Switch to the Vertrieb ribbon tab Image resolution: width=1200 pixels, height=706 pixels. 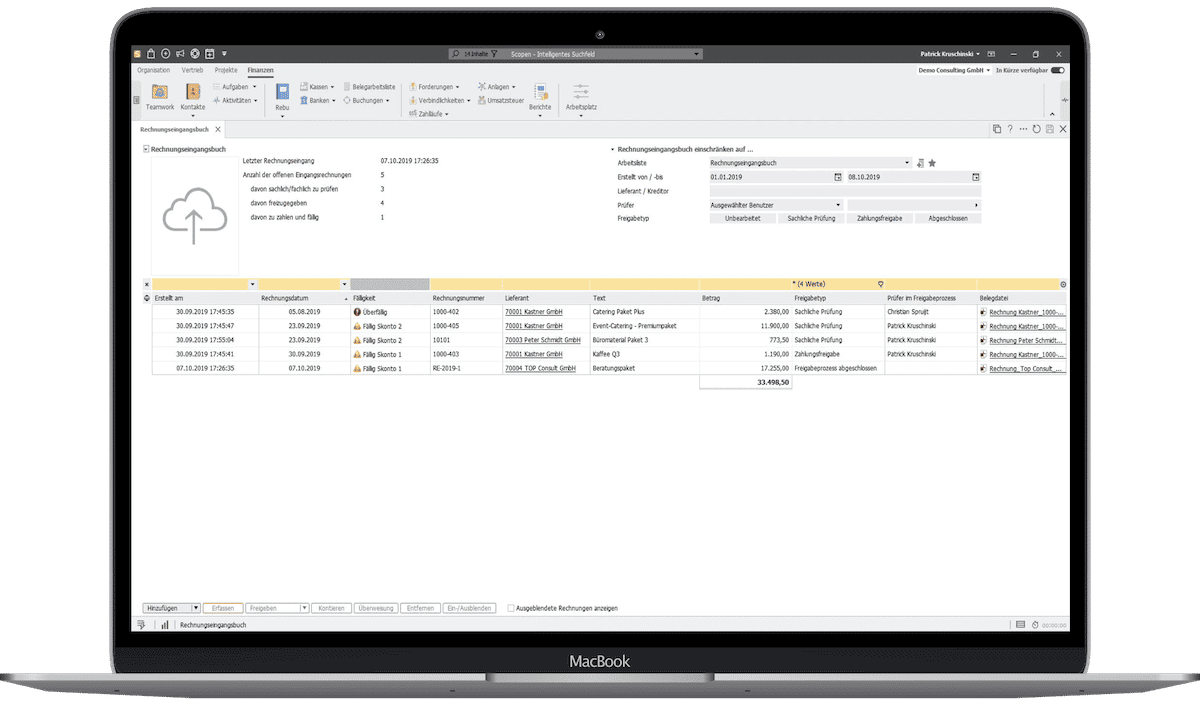(x=193, y=71)
